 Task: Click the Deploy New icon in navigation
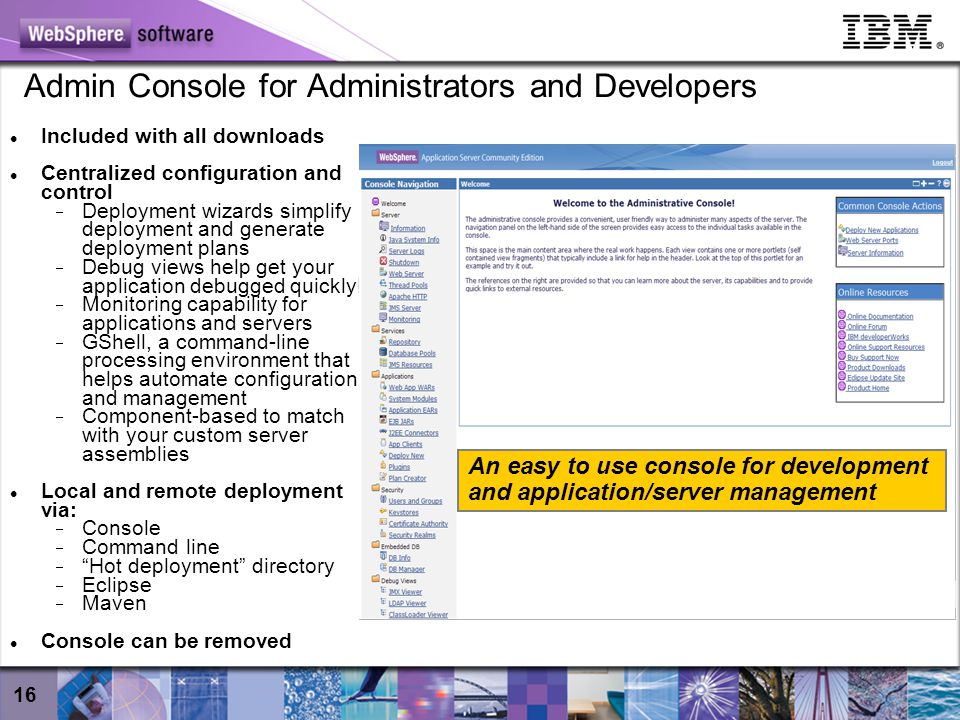point(383,454)
